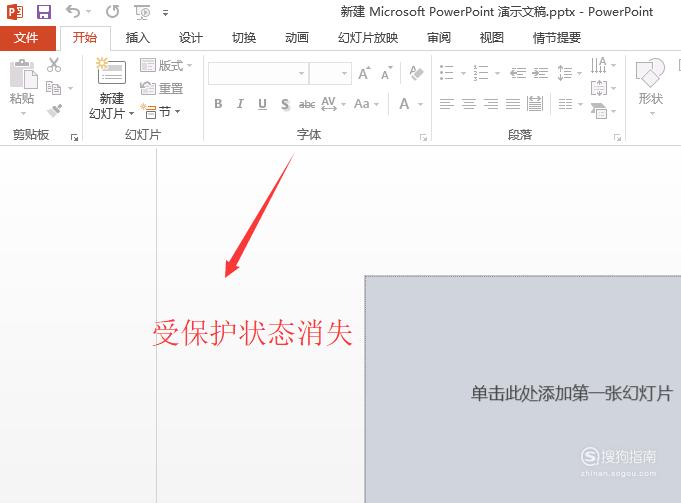This screenshot has height=503, width=681.
Task: Click the Copy icon
Action: (54, 88)
